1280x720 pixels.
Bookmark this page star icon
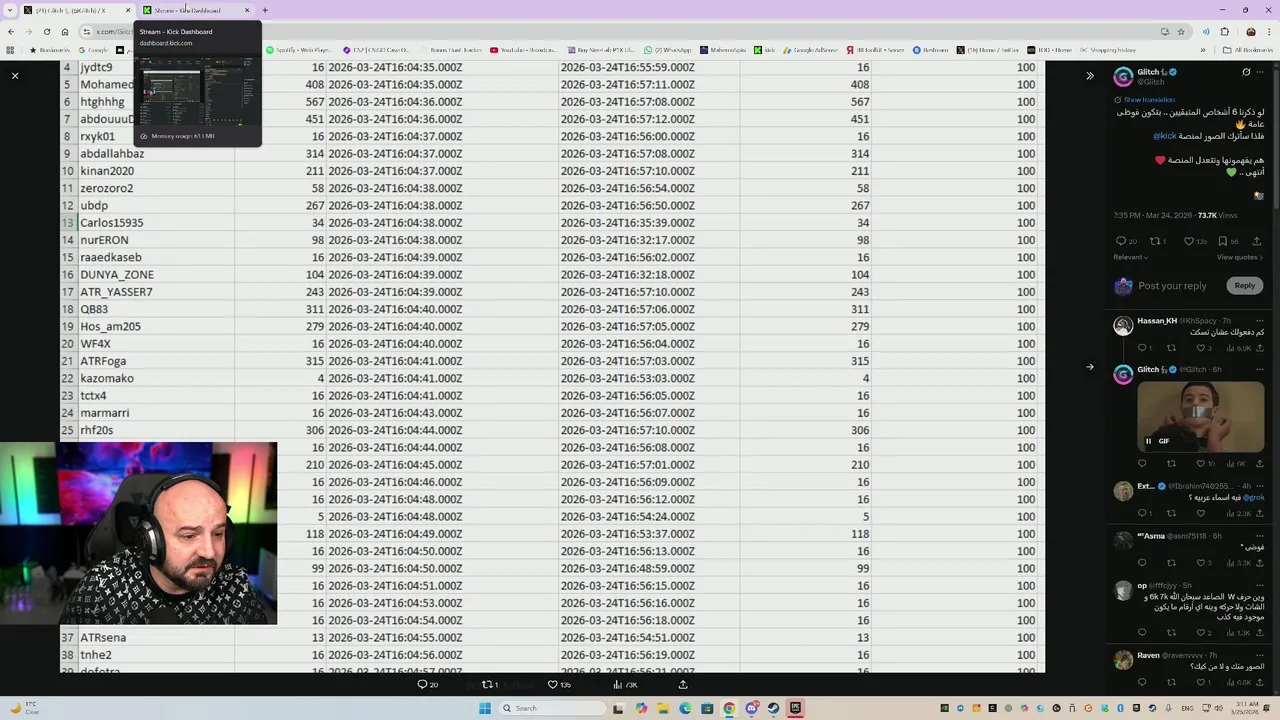1180,31
